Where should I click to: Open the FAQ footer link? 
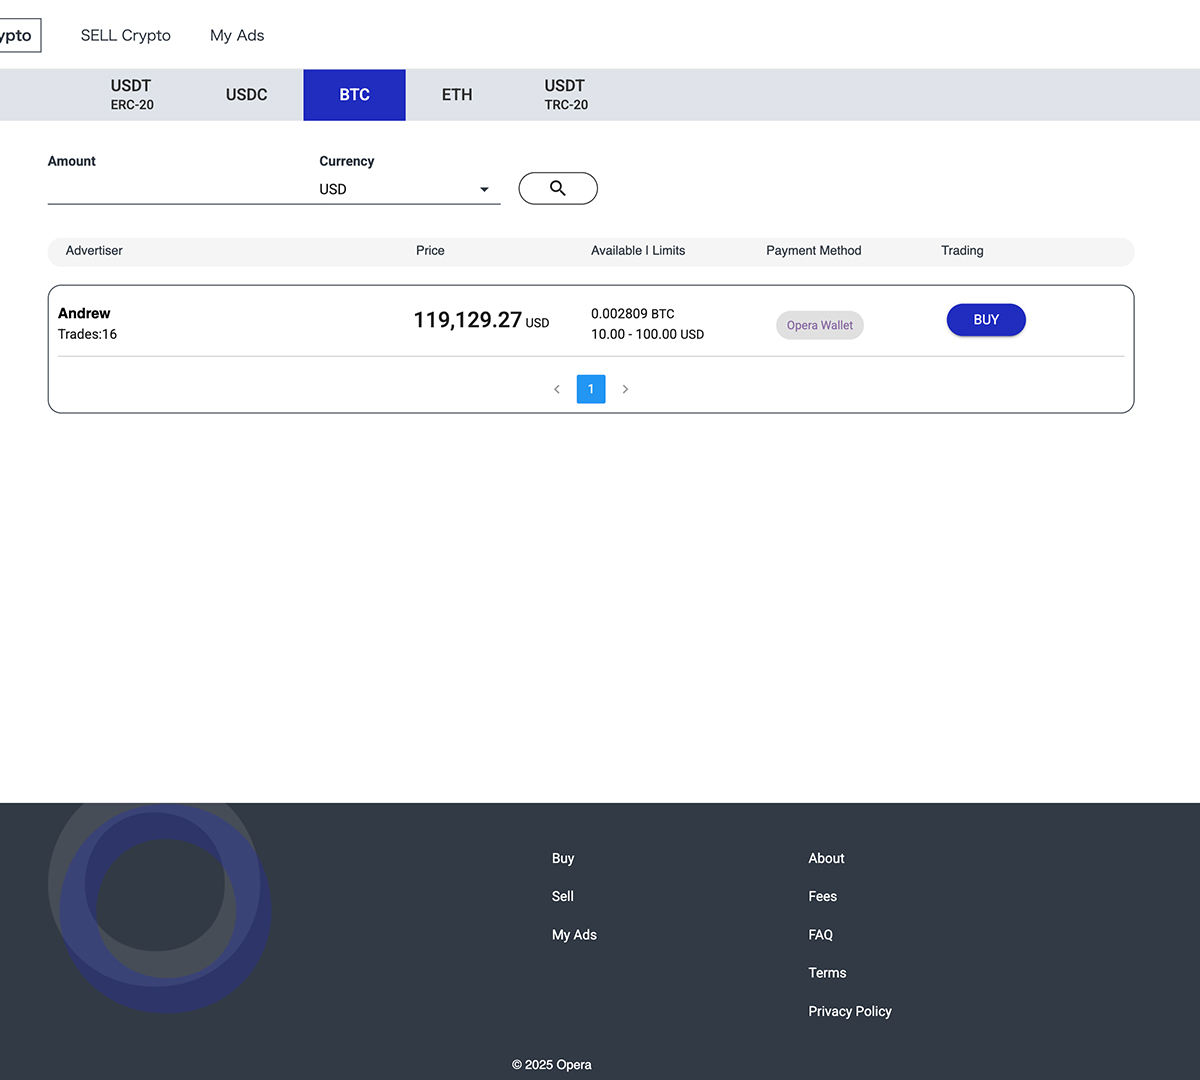coord(820,935)
